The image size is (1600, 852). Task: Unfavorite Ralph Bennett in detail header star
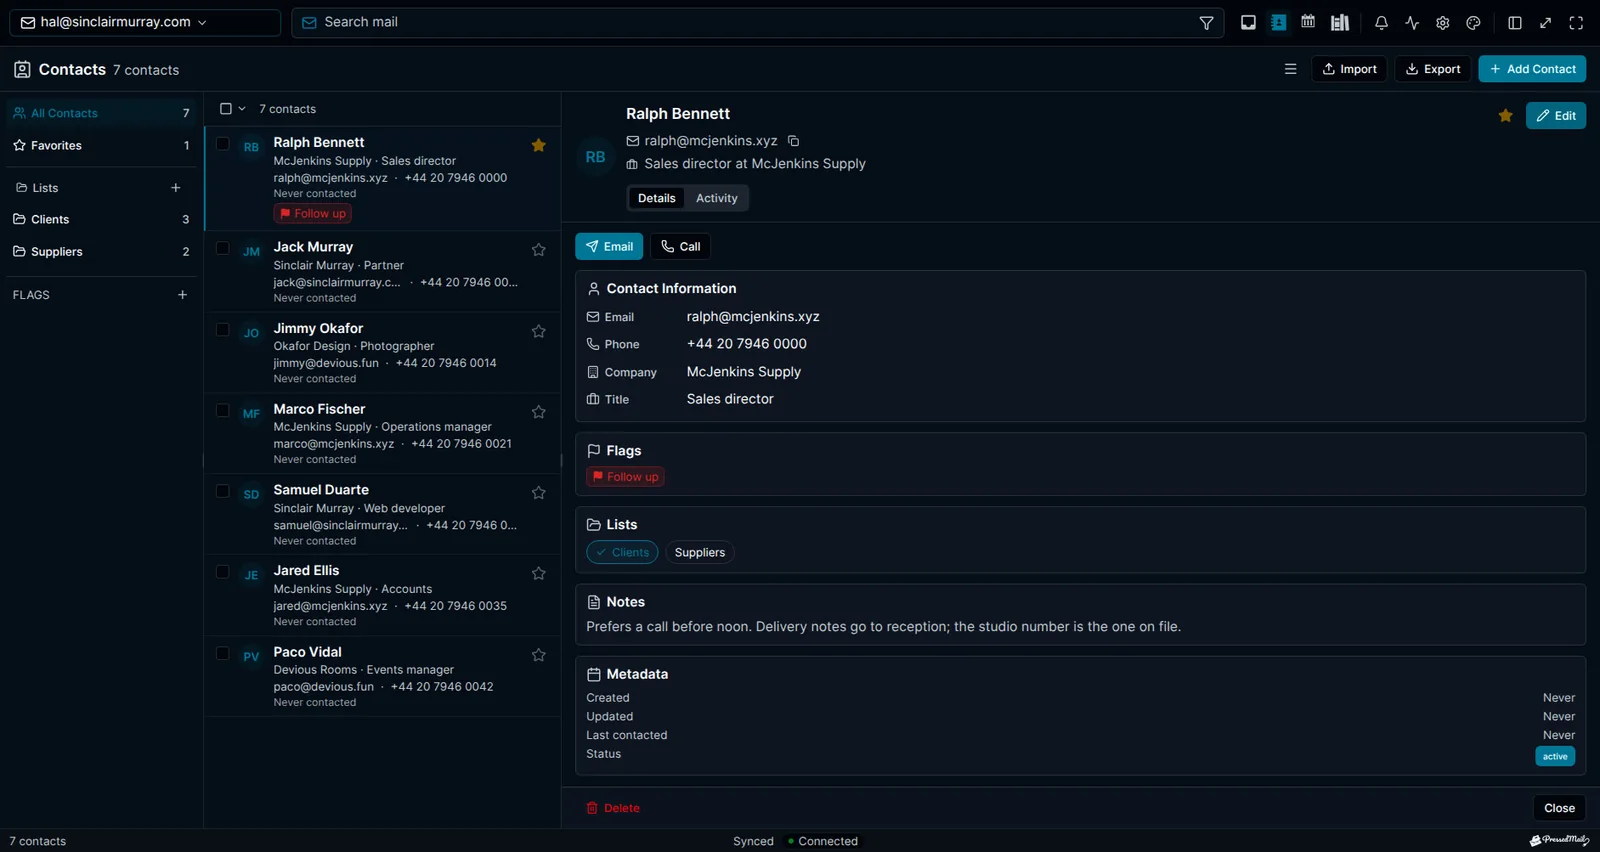[x=1505, y=115]
